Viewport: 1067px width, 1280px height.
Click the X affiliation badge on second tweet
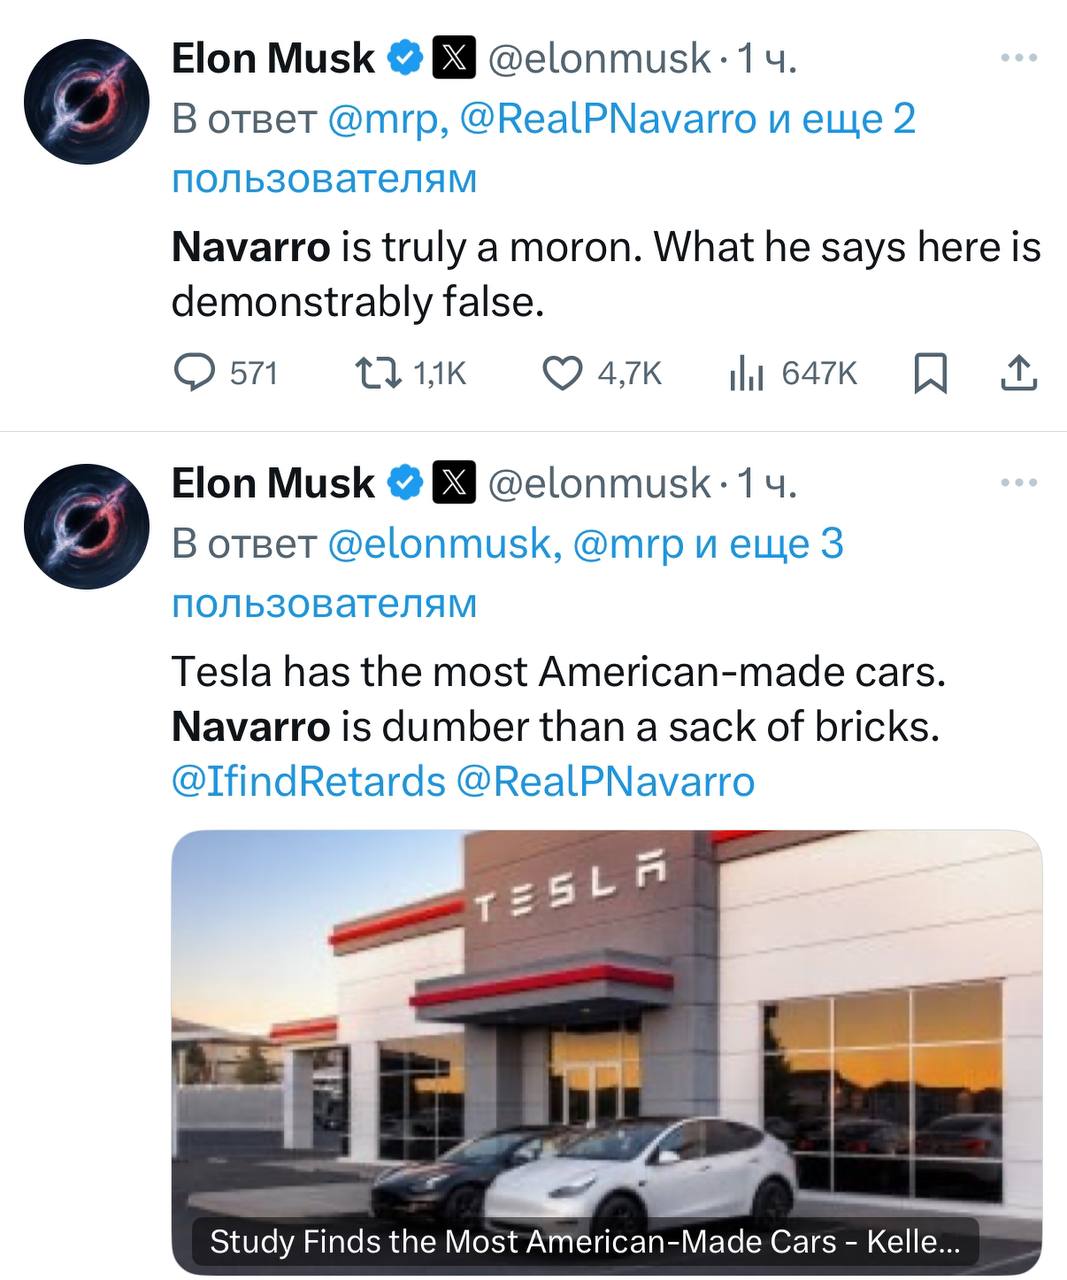coord(454,484)
